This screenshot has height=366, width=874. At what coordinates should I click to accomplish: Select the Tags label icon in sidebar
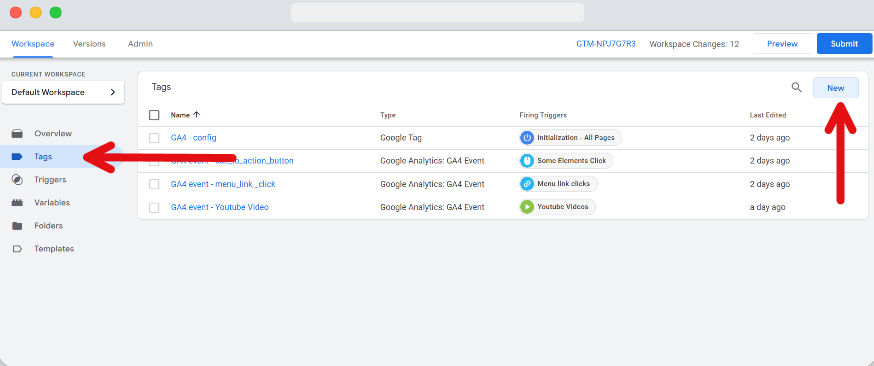click(x=17, y=157)
